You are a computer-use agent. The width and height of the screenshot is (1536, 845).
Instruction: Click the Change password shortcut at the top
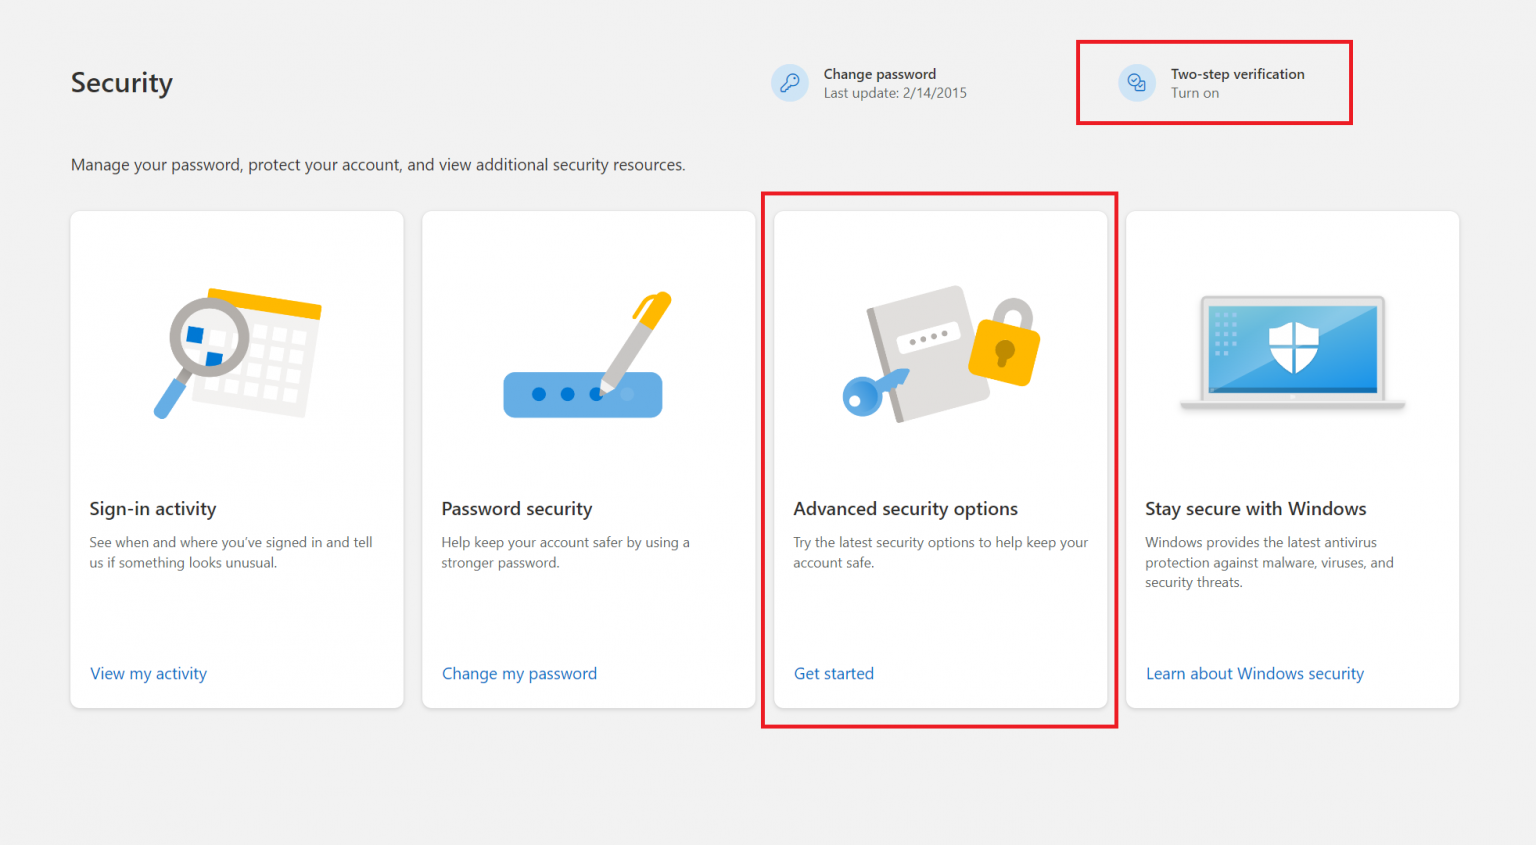(x=879, y=73)
